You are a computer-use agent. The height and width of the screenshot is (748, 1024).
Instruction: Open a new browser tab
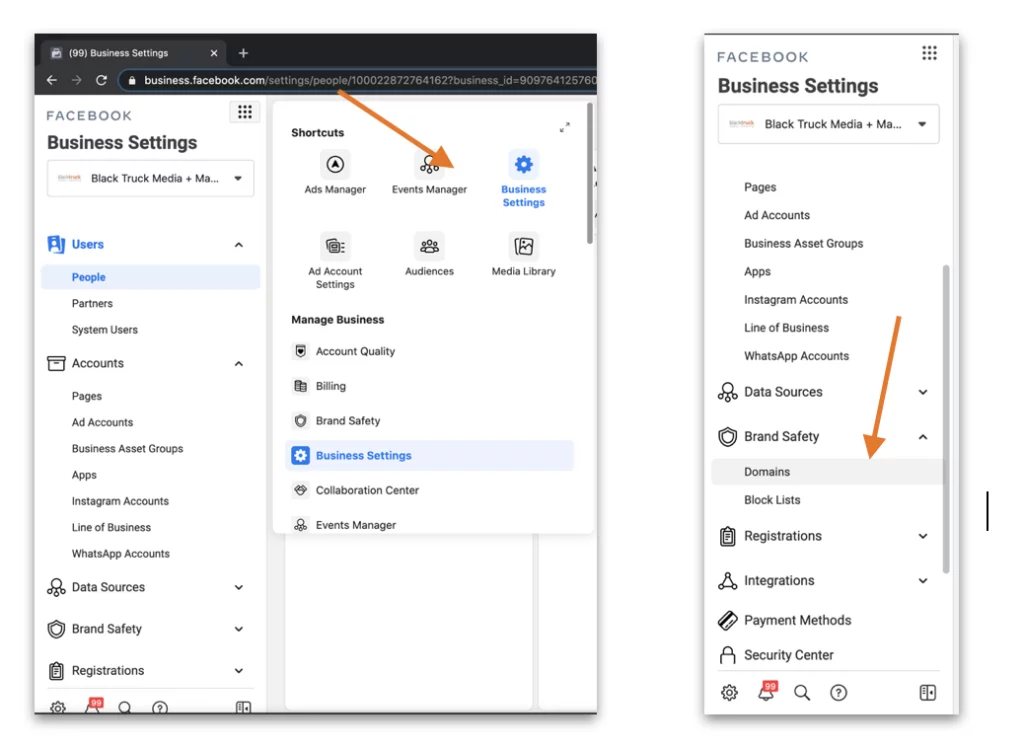(x=243, y=53)
